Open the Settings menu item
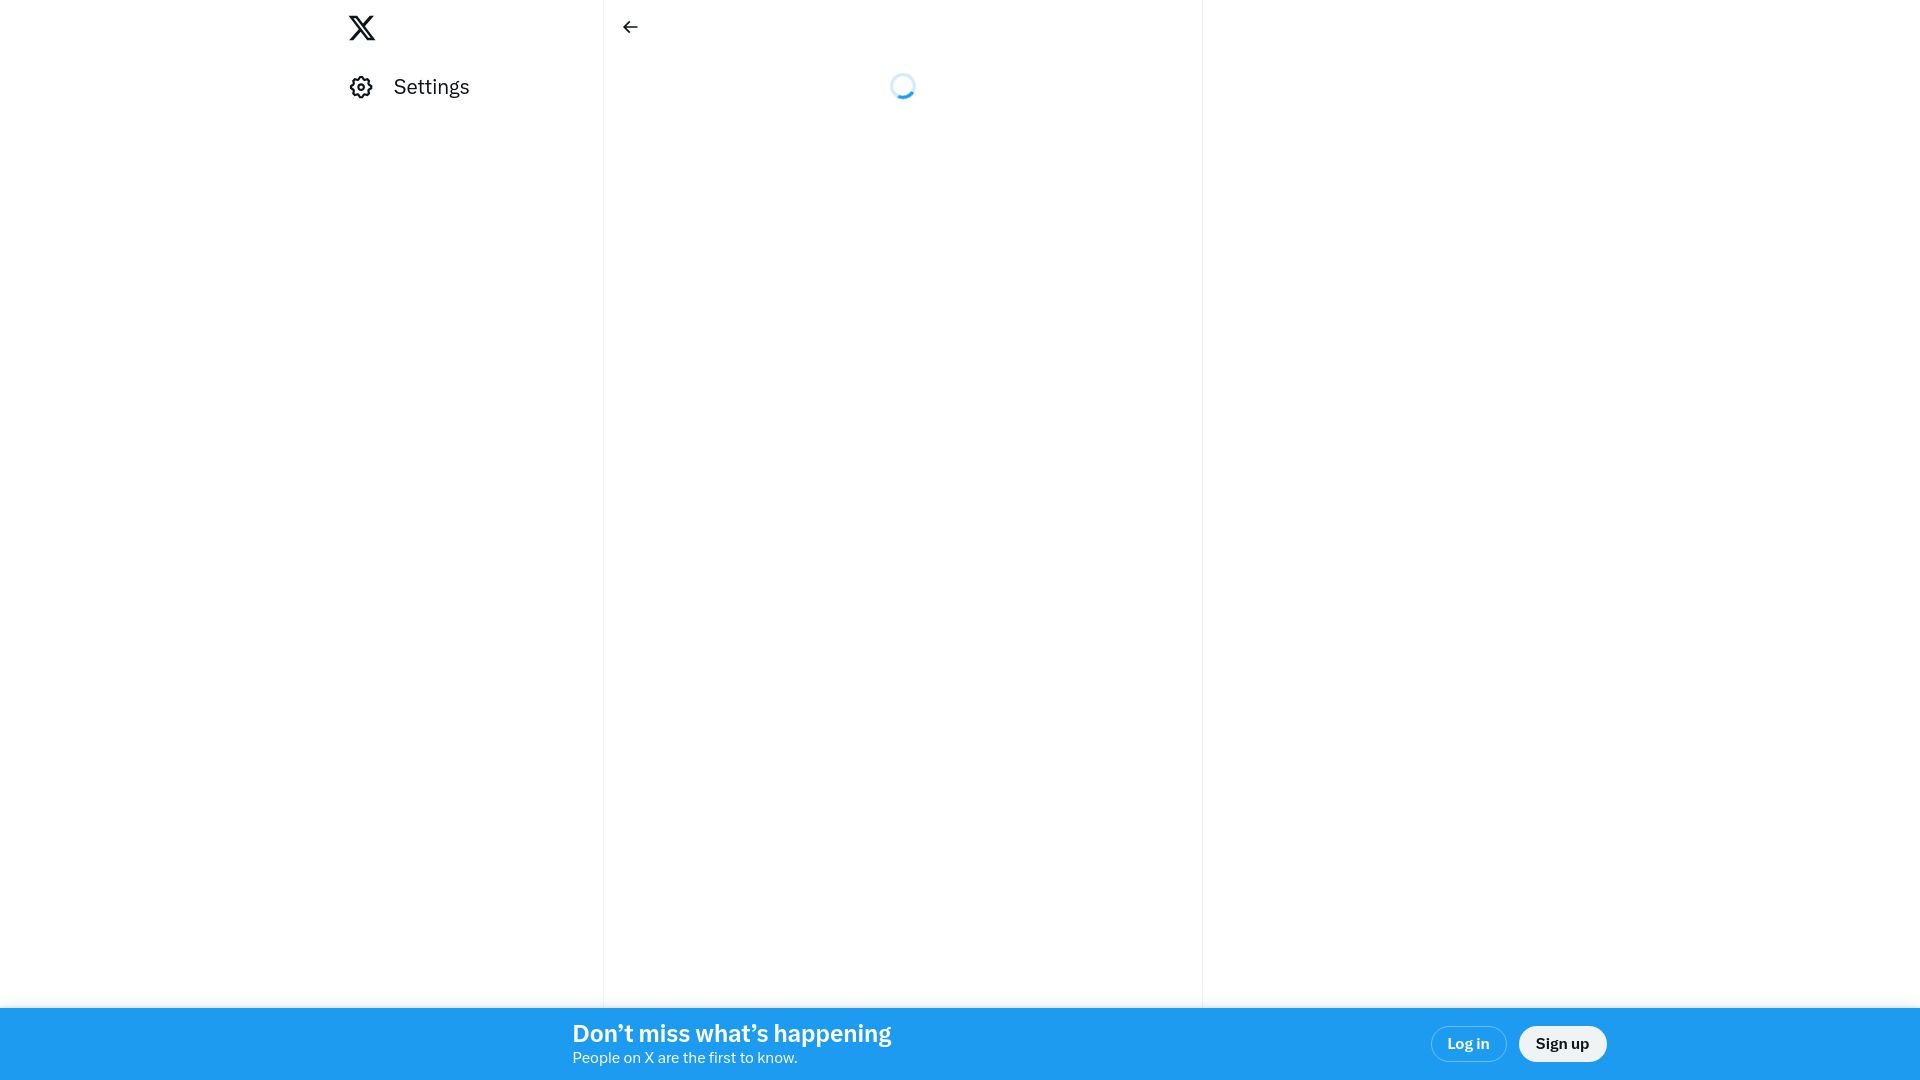This screenshot has height=1080, width=1920. [410, 87]
